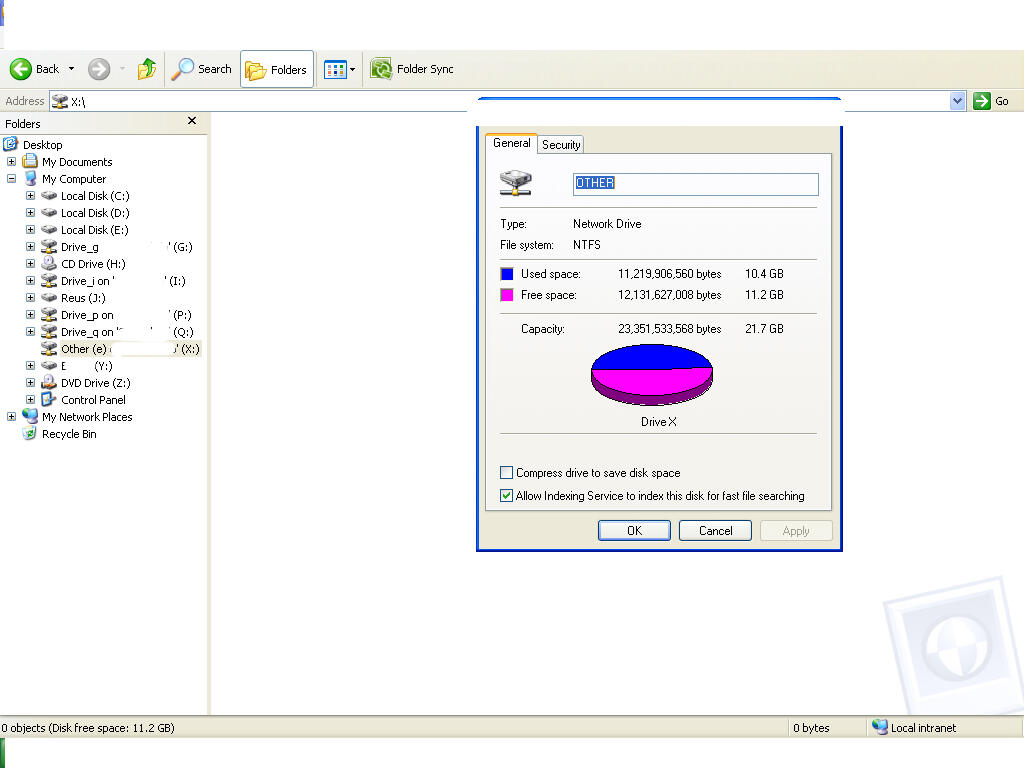Click status text '0 objects (Disk free space: 11.2 GB)'

88,728
